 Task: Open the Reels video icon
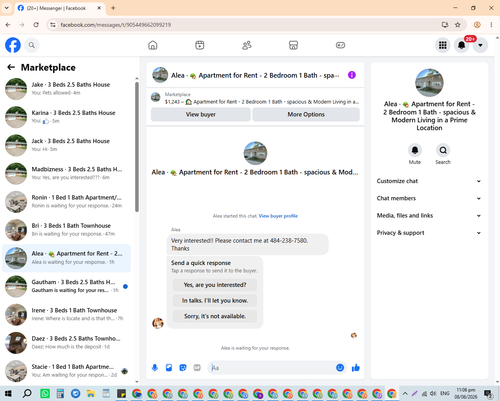pos(200,45)
